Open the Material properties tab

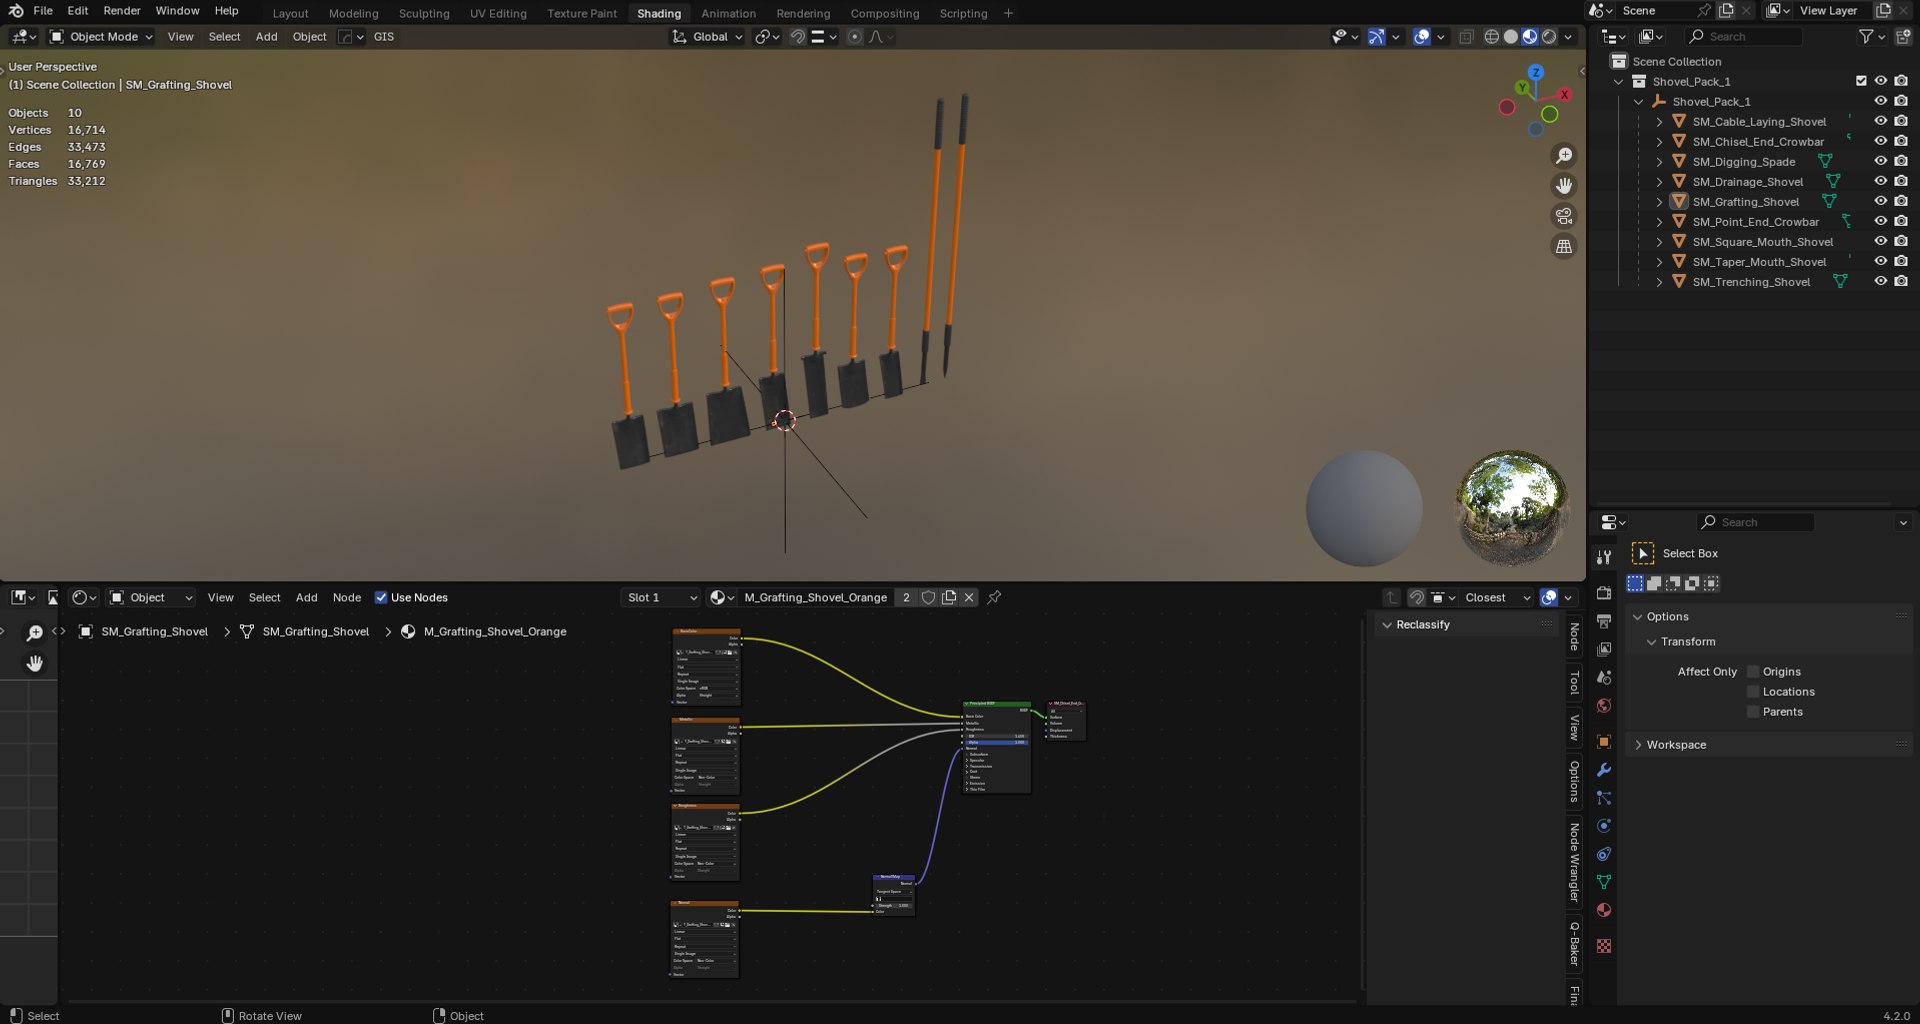pyautogui.click(x=1604, y=910)
